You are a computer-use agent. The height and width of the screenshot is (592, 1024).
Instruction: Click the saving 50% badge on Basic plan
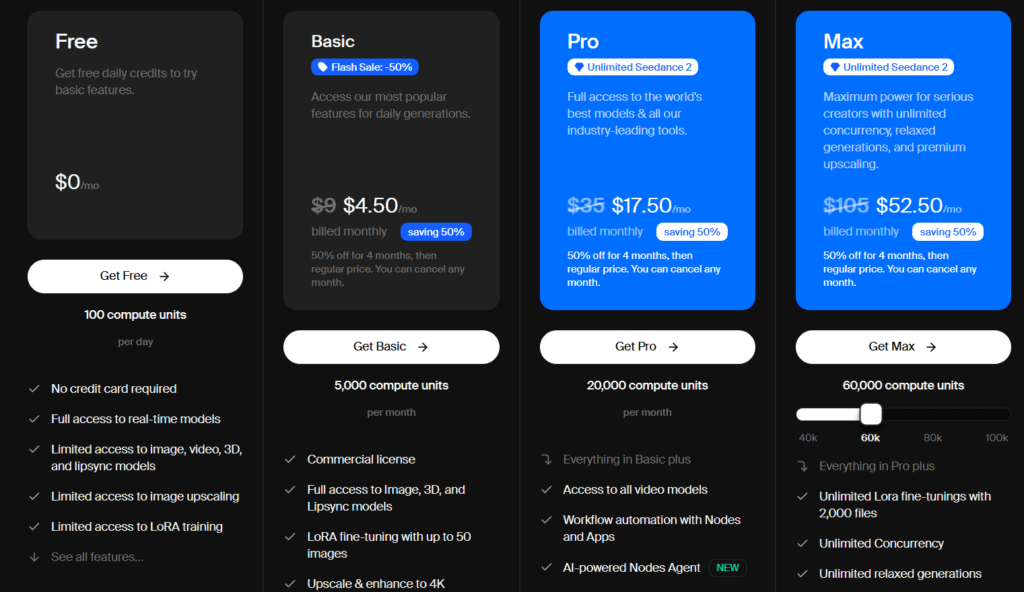pos(436,231)
